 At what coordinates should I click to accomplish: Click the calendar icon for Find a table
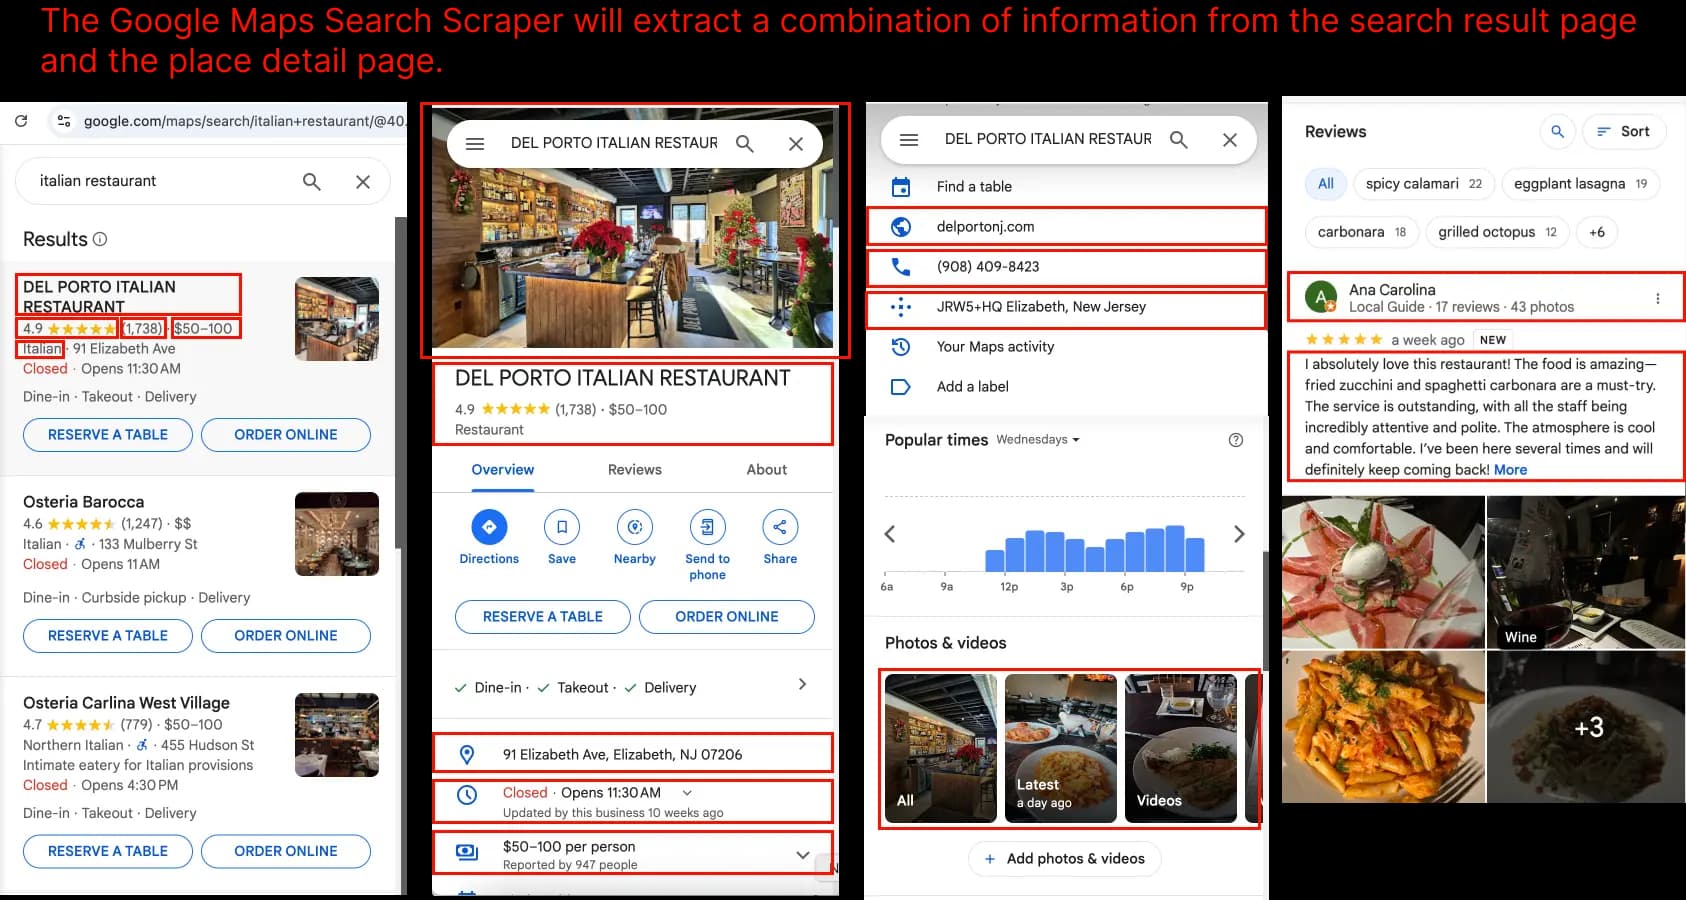tap(901, 186)
